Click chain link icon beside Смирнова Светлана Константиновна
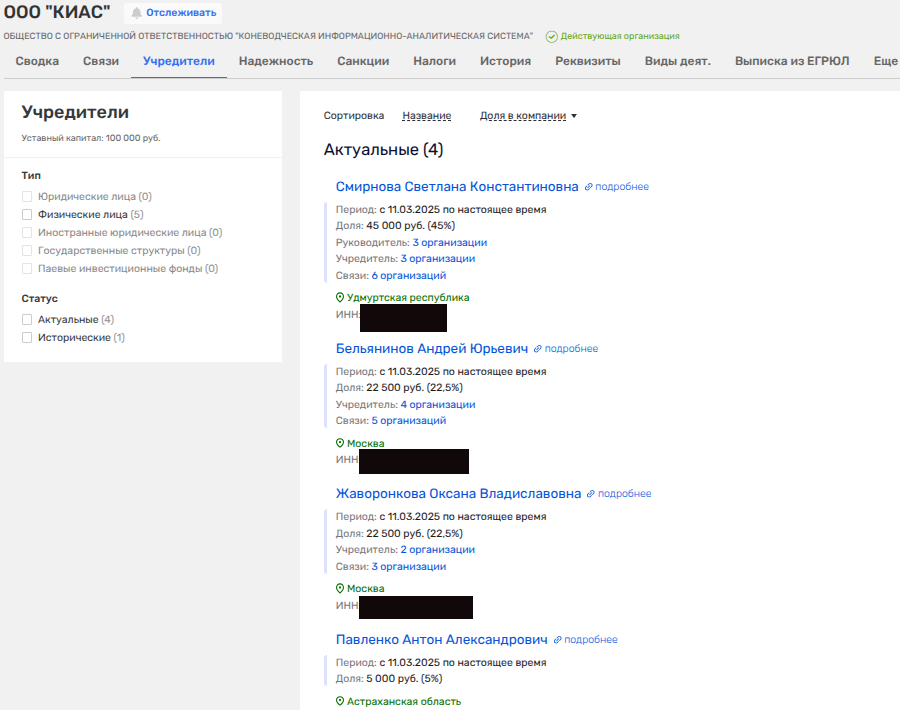 click(x=589, y=187)
